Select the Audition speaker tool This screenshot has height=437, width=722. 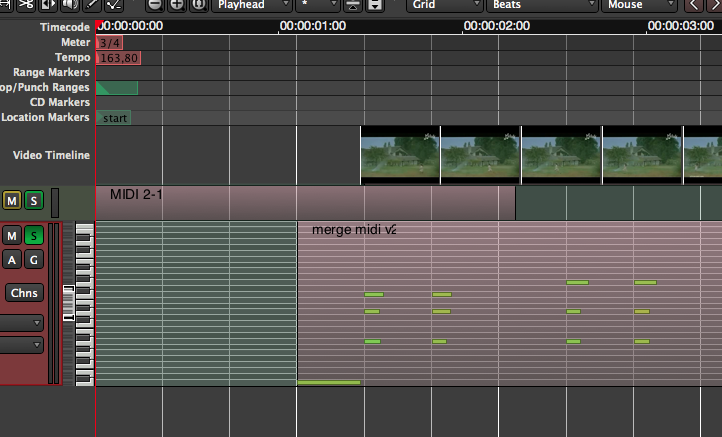(x=68, y=5)
